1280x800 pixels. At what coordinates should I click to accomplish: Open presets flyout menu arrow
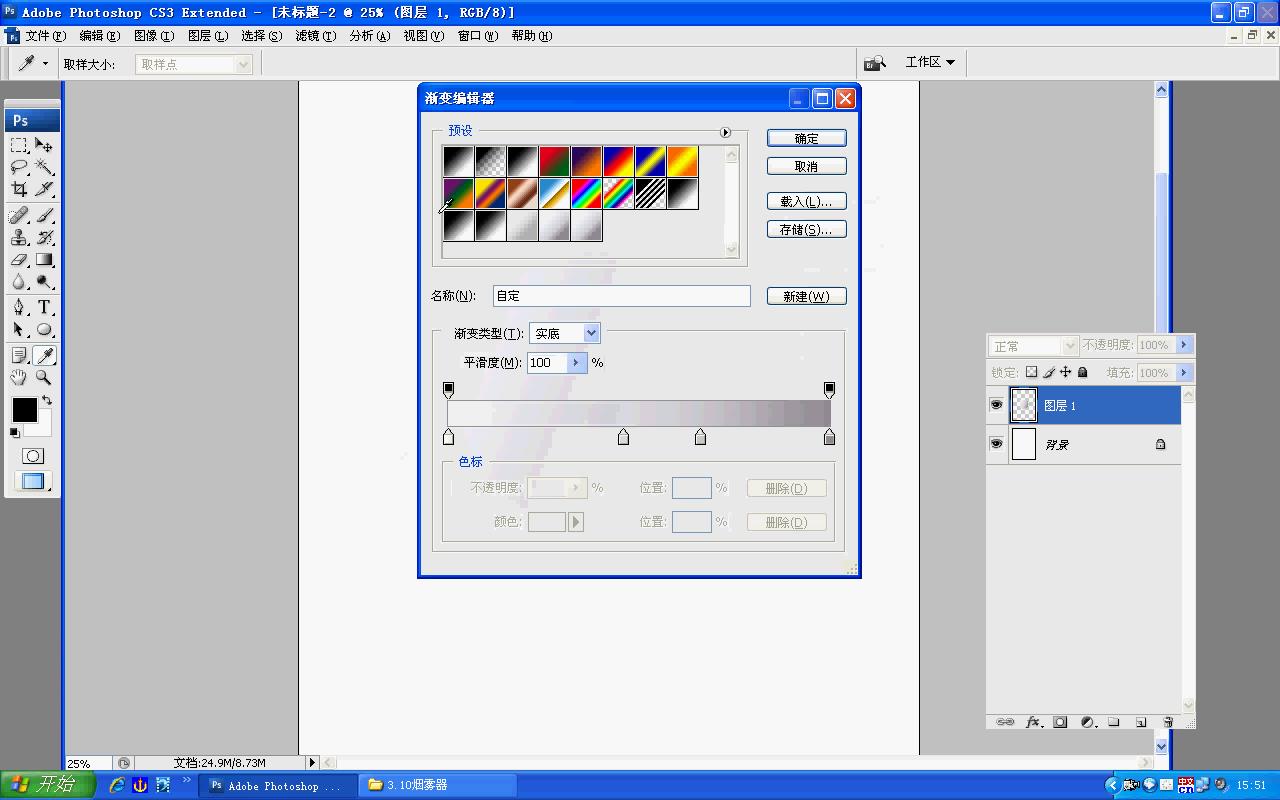(x=725, y=132)
